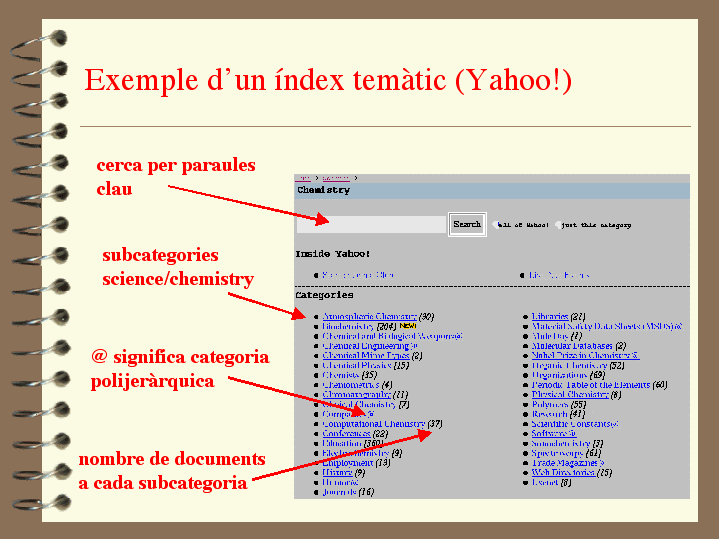This screenshot has width=719, height=539.
Task: Open the Libraries category link
Action: click(550, 317)
